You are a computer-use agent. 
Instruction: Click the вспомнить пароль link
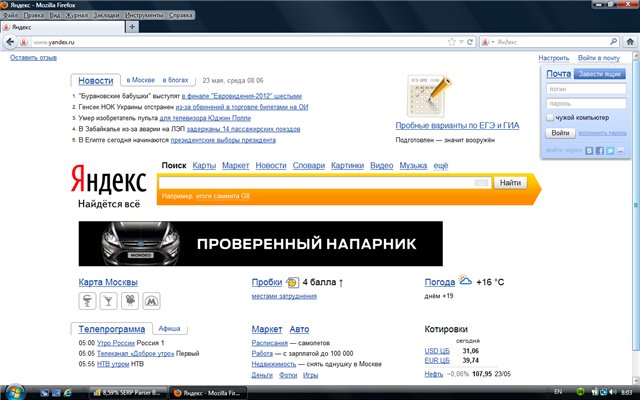602,133
